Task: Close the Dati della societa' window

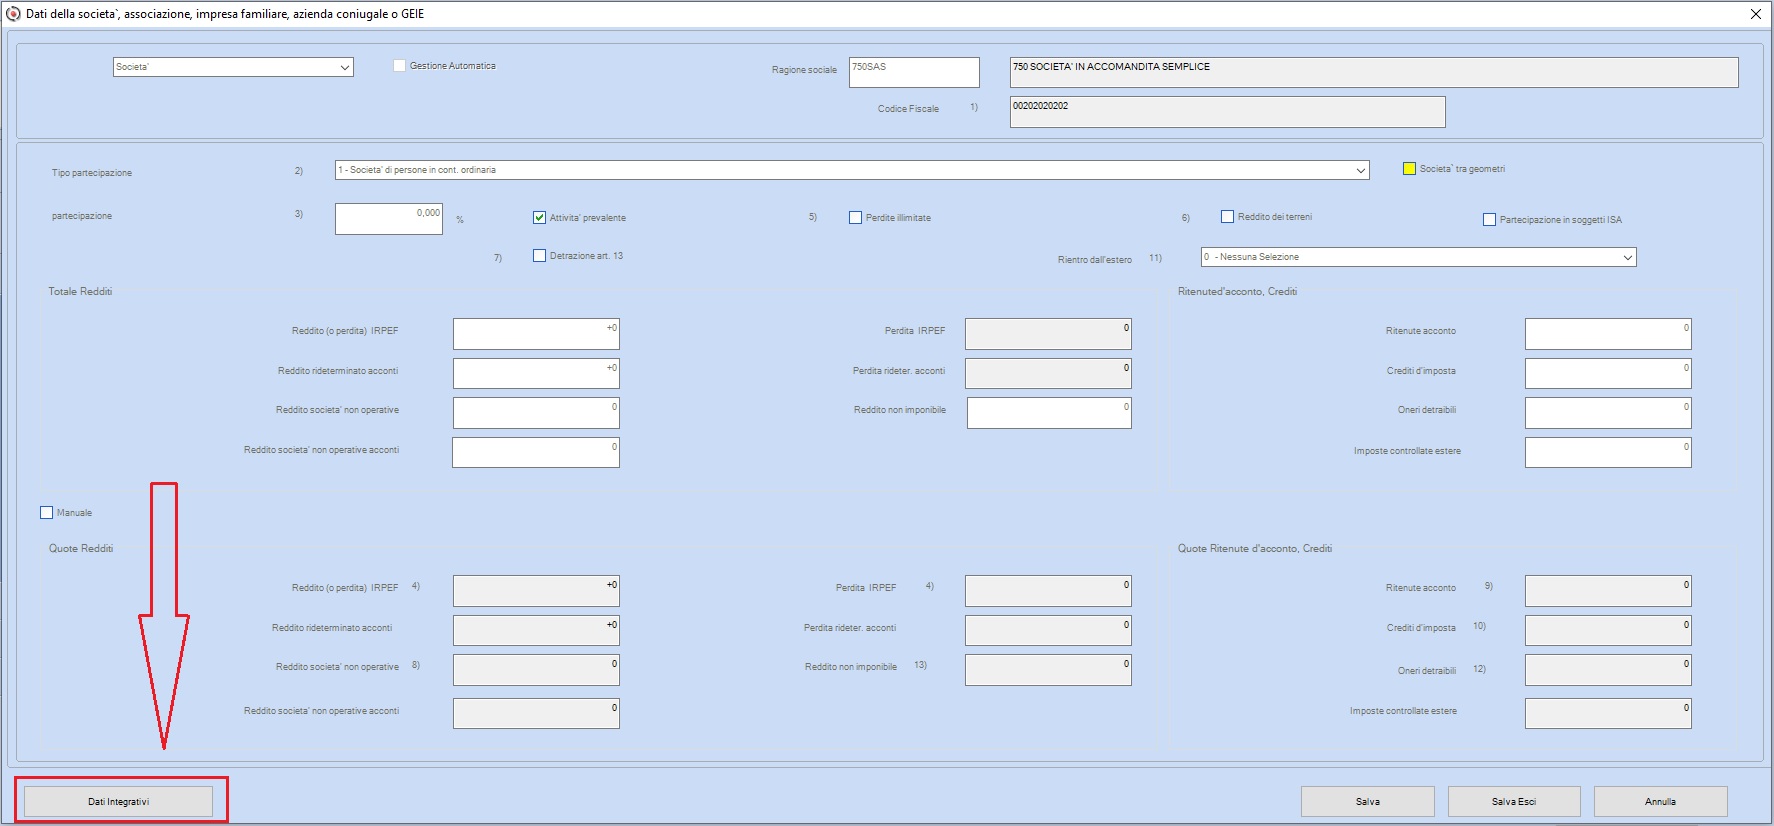Action: click(1755, 14)
